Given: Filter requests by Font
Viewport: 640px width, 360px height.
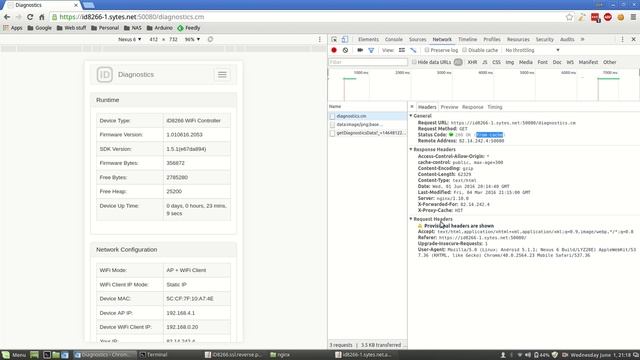Looking at the screenshot, I should 542,62.
